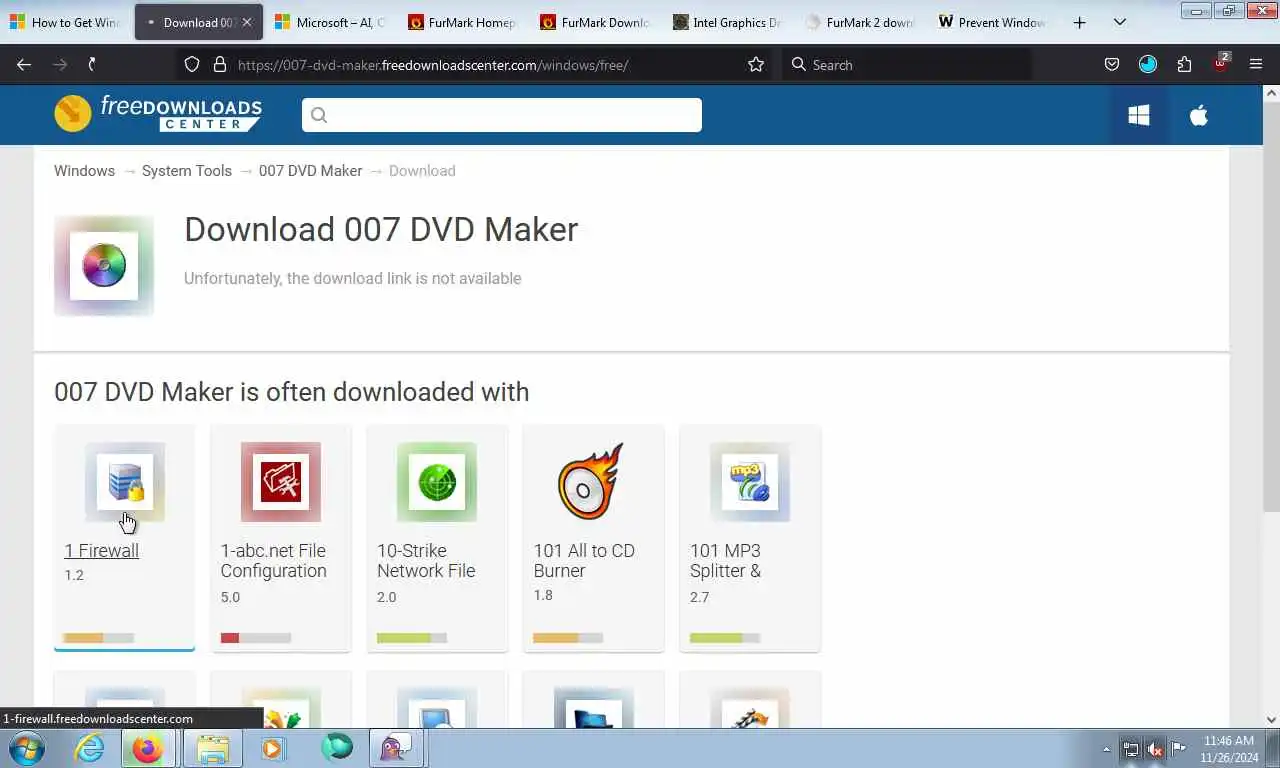
Task: Click the 10-Strike Network File rating bar
Action: [412, 638]
